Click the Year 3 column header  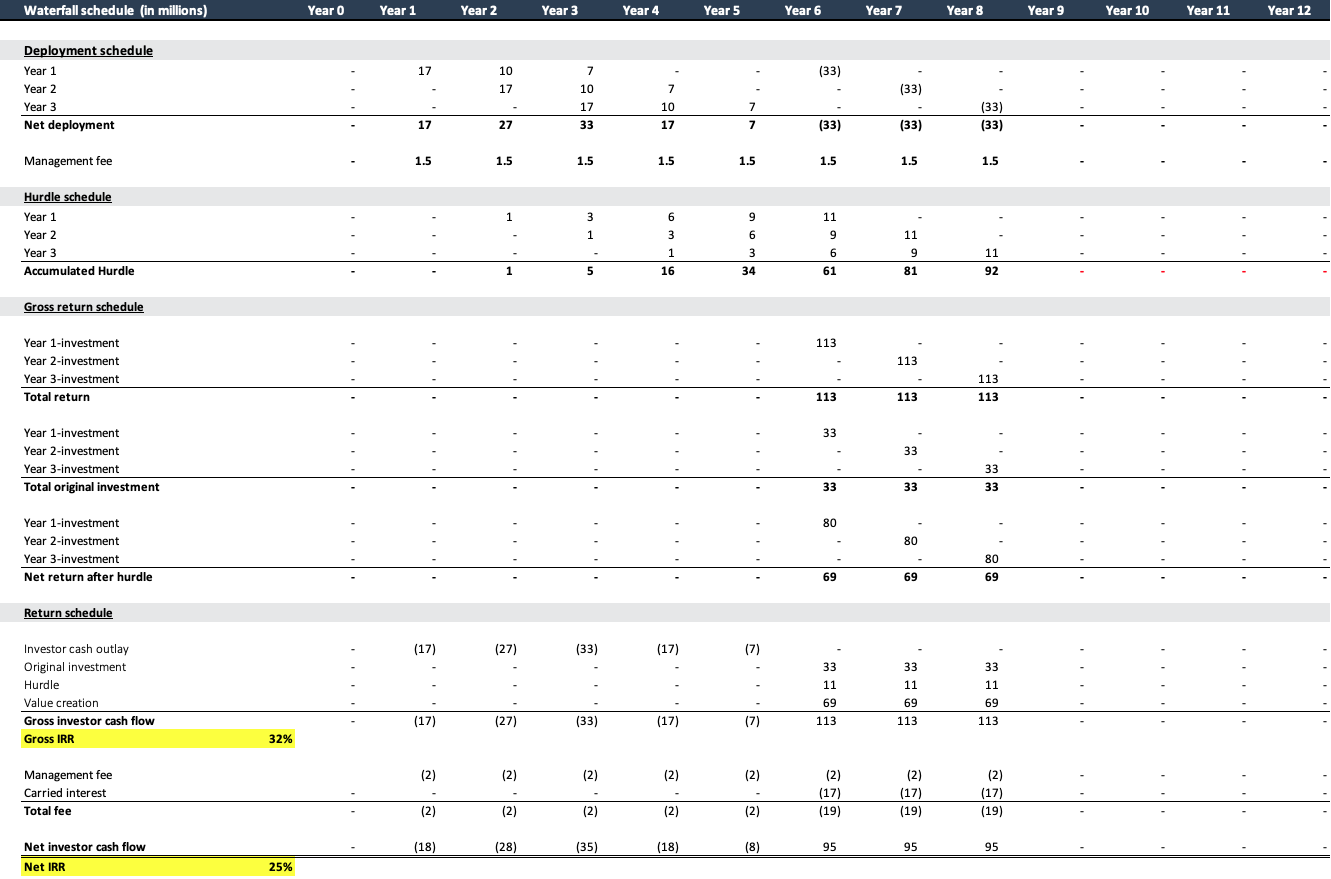point(560,11)
